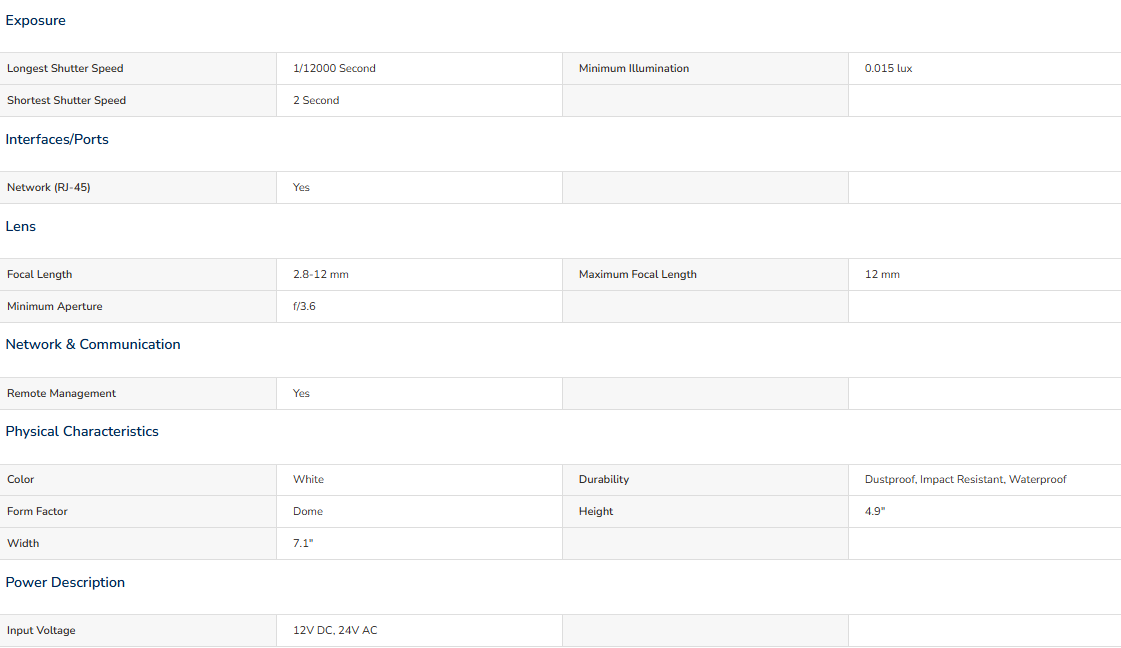Select the Power Description heading
This screenshot has height=648, width=1121.
(x=65, y=582)
